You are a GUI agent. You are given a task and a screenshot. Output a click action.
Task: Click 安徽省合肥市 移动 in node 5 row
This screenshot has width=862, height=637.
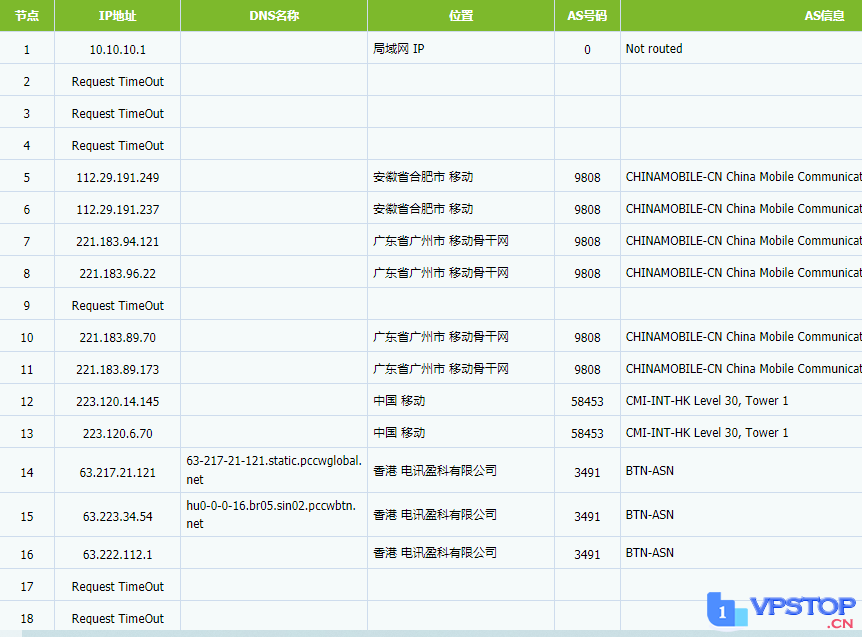click(423, 177)
